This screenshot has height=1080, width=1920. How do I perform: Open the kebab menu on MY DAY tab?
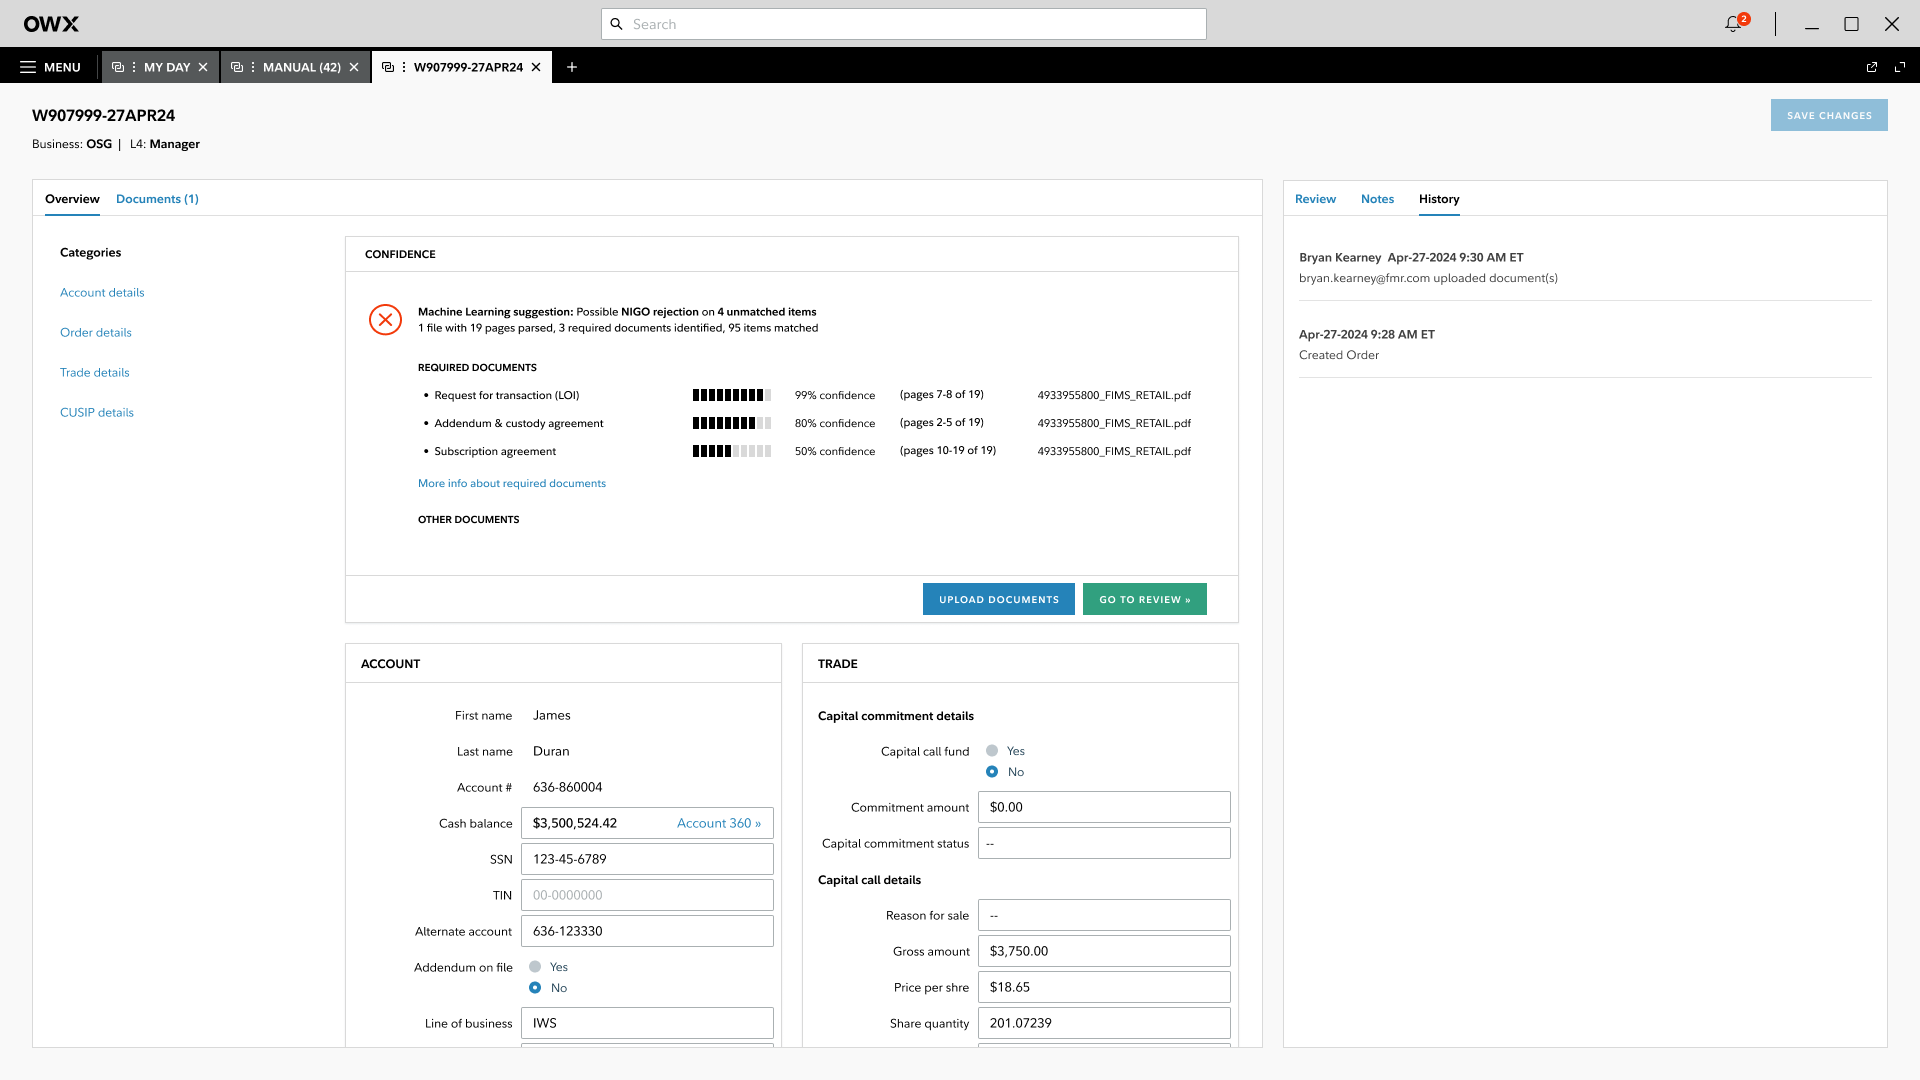tap(134, 67)
